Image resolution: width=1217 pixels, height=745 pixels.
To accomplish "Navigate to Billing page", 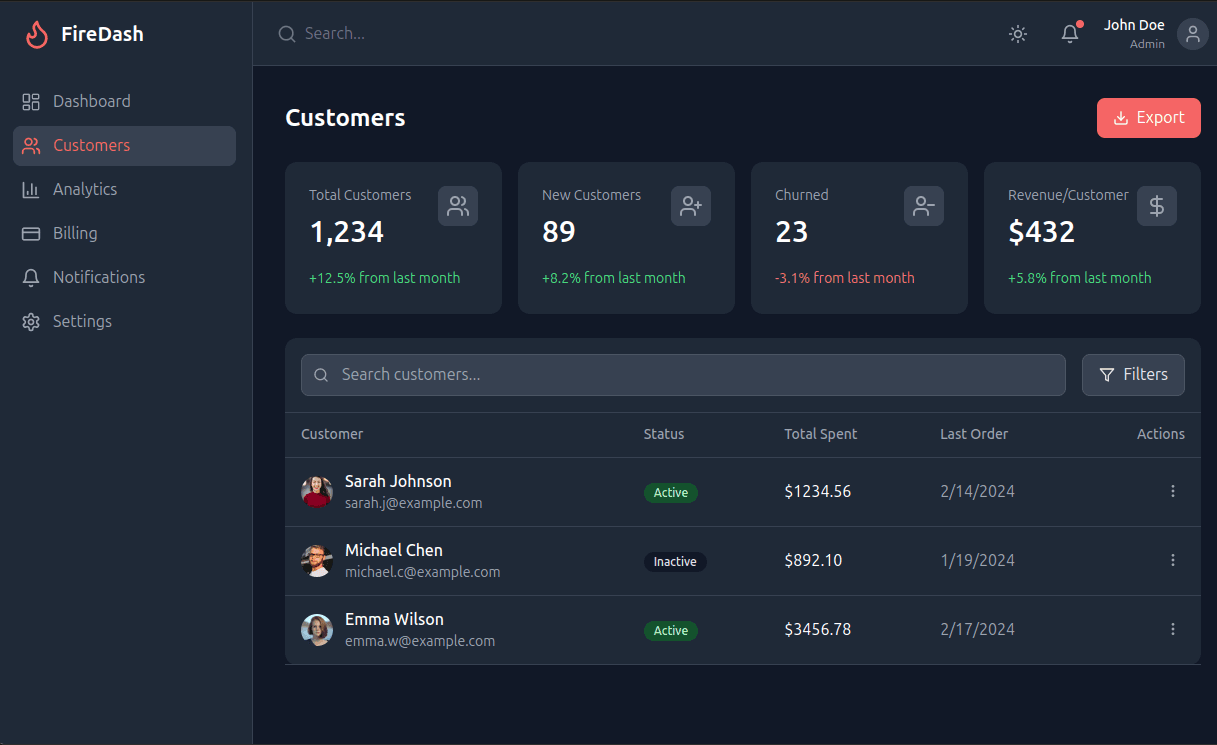I will pos(75,233).
